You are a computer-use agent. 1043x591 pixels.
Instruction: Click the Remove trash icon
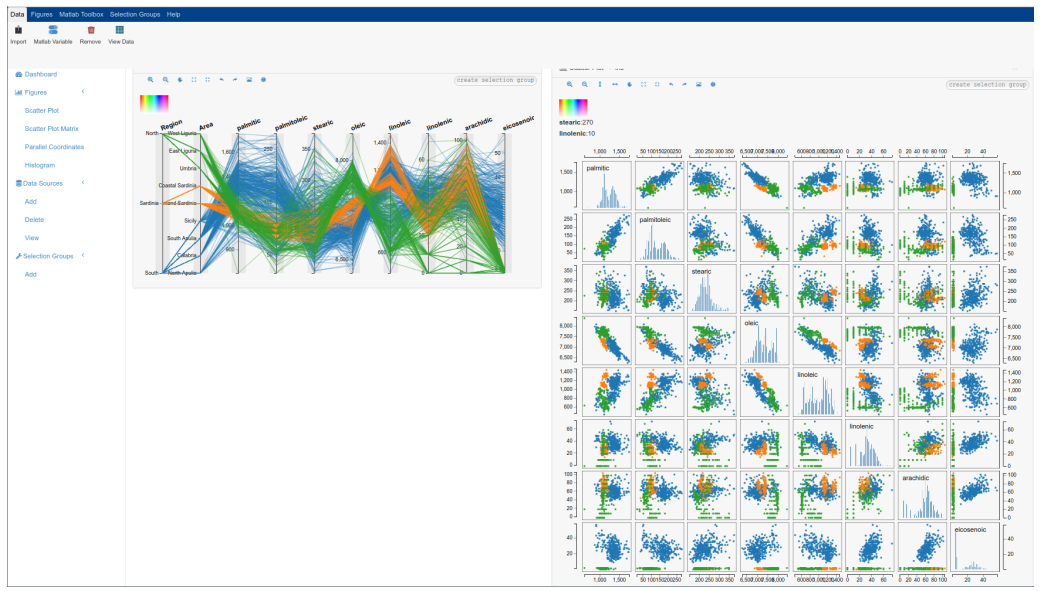[91, 30]
